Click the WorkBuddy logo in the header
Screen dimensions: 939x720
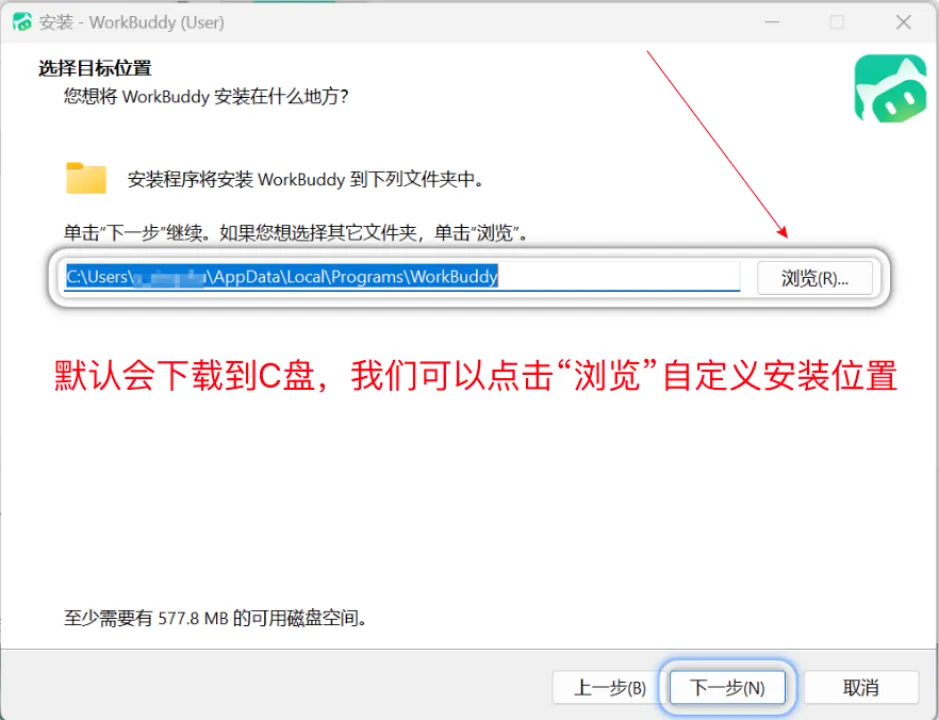click(x=890, y=89)
